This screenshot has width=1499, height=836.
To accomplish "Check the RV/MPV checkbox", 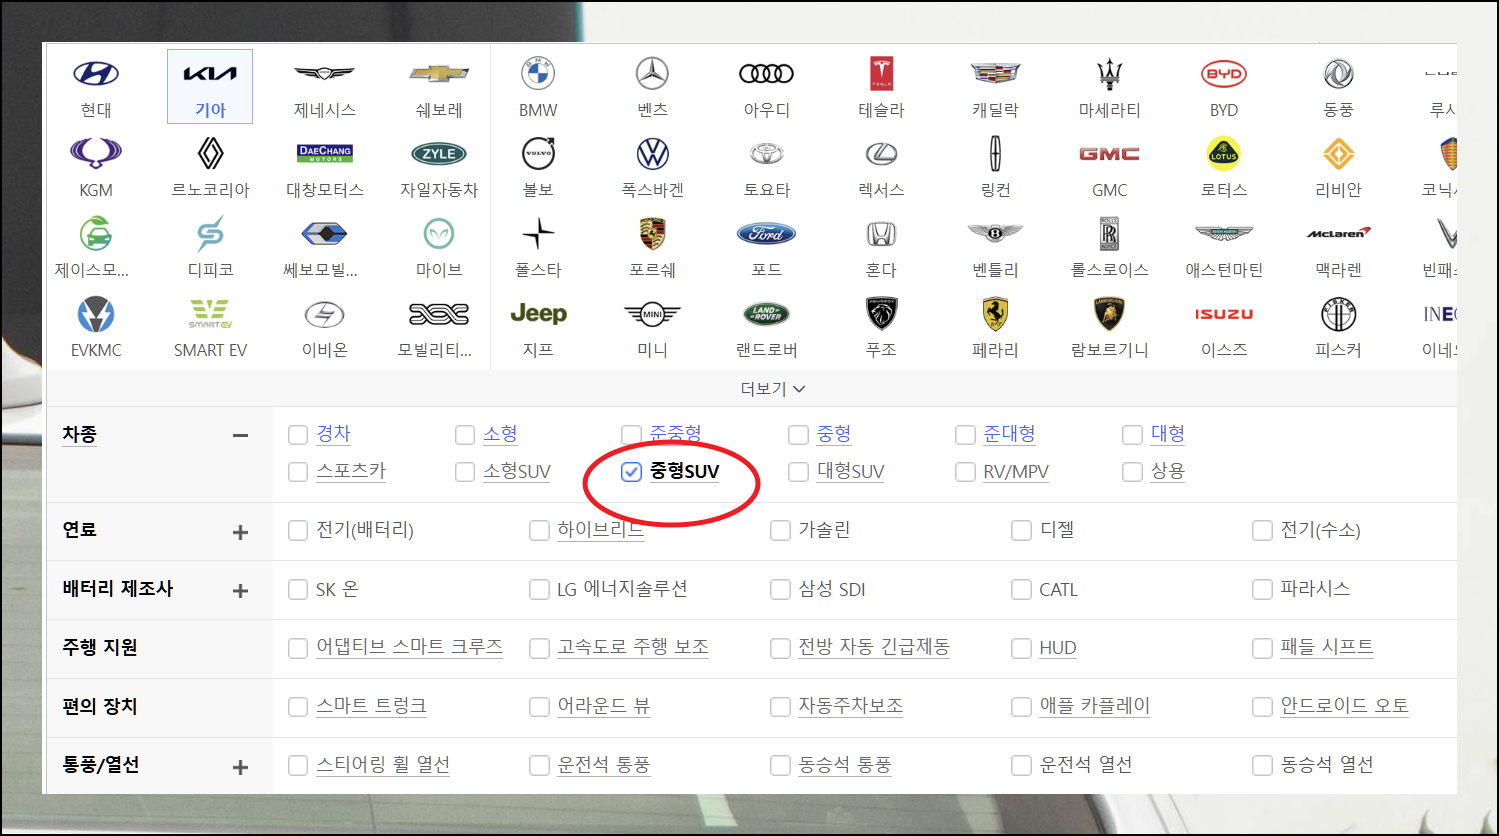I will 965,472.
